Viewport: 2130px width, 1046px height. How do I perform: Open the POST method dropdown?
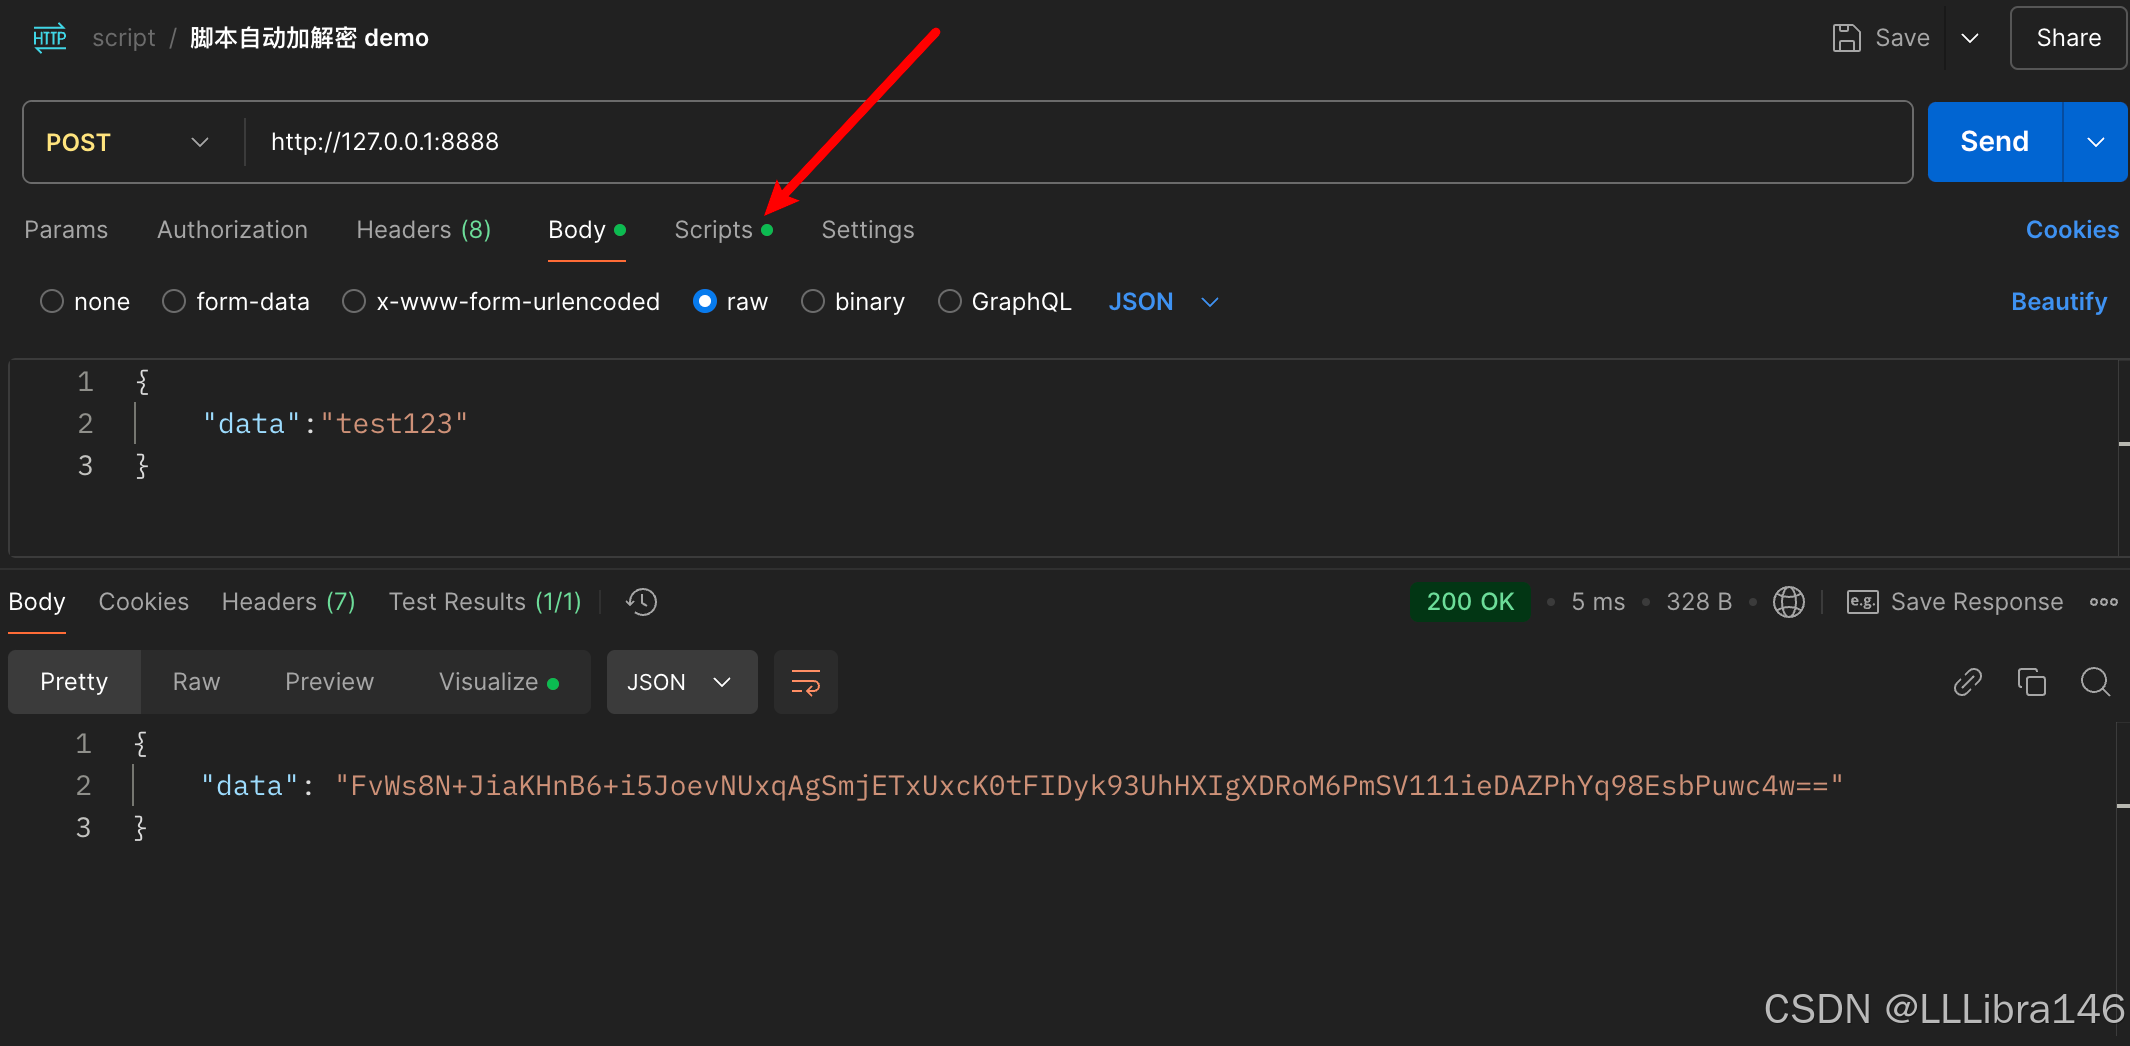coord(128,142)
